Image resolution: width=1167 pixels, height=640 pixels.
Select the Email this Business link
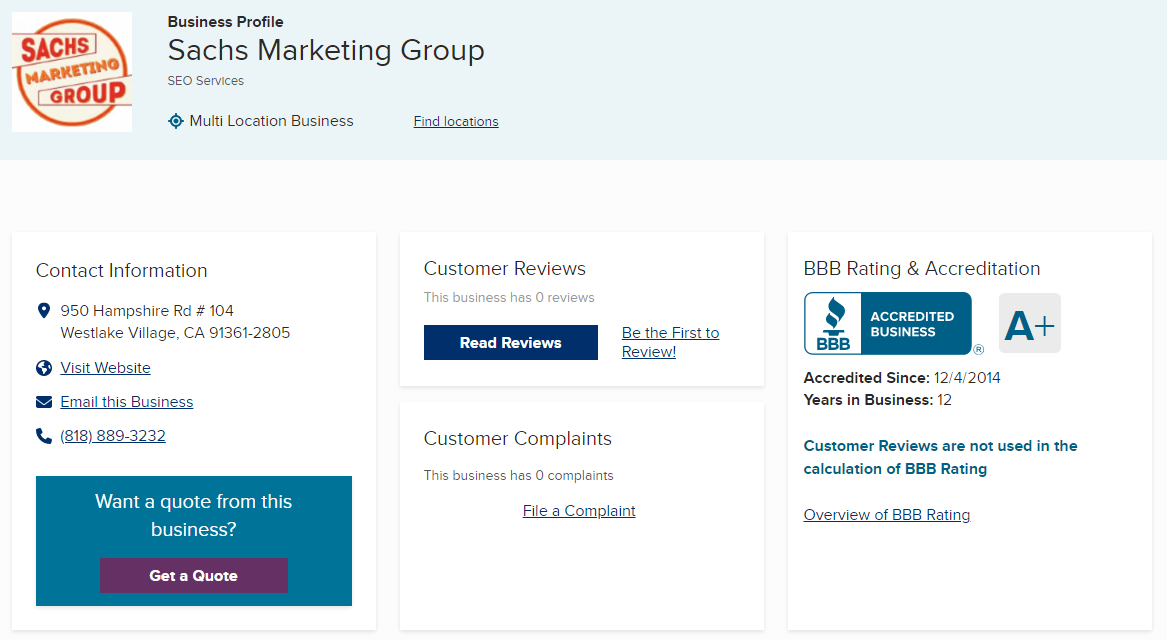click(x=127, y=402)
